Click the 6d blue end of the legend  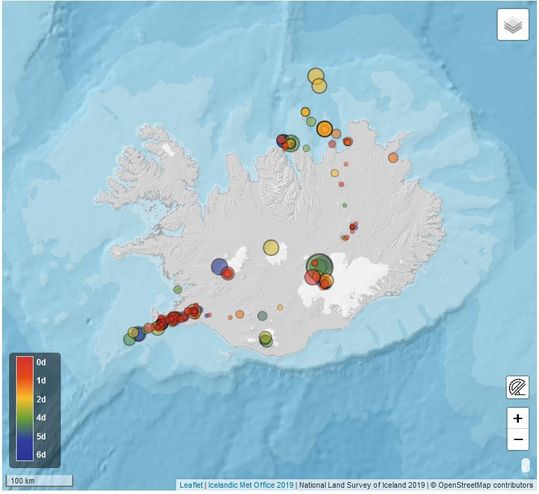point(25,454)
